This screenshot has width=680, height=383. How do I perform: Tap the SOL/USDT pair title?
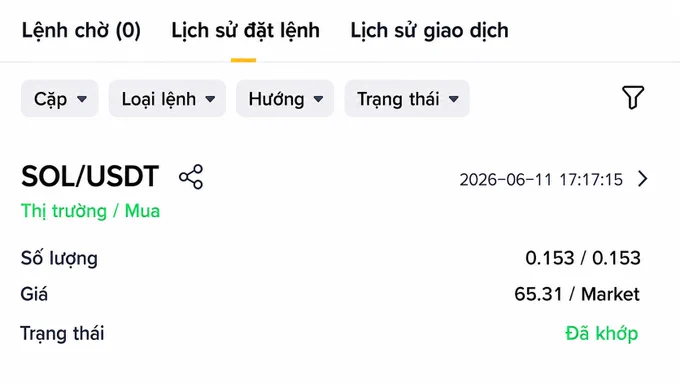[x=90, y=177]
